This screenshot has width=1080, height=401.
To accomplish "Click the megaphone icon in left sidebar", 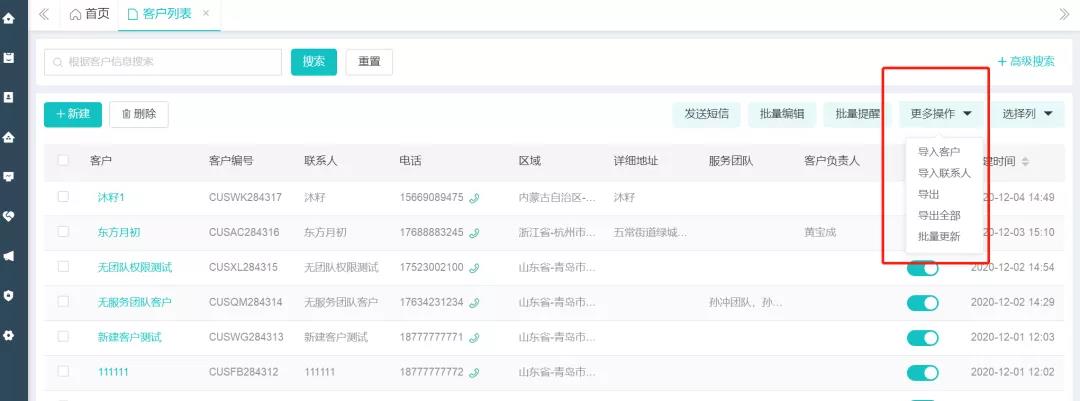I will tap(9, 255).
